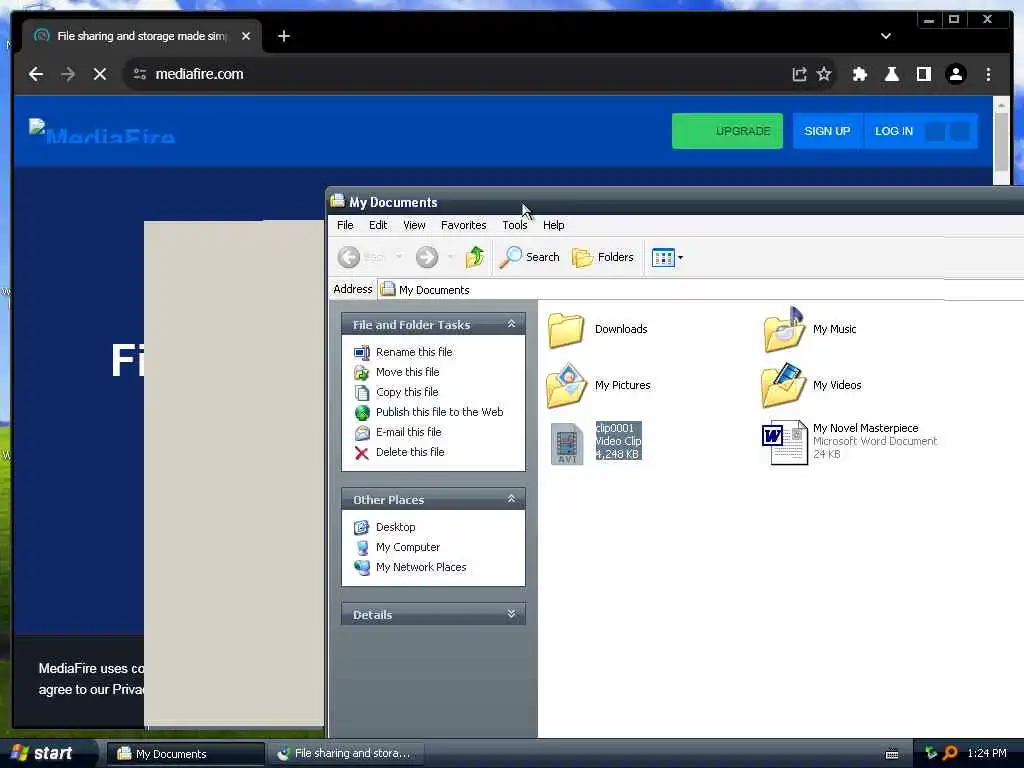The width and height of the screenshot is (1024, 768).
Task: Open a new browser tab with plus
Action: click(283, 36)
